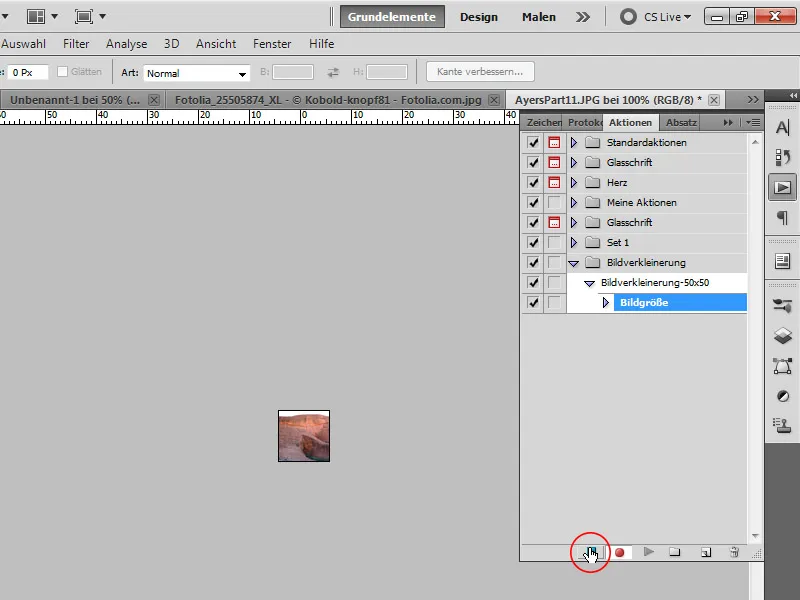Collapse the Bildverkleinerung set
The width and height of the screenshot is (800, 600).
point(573,263)
